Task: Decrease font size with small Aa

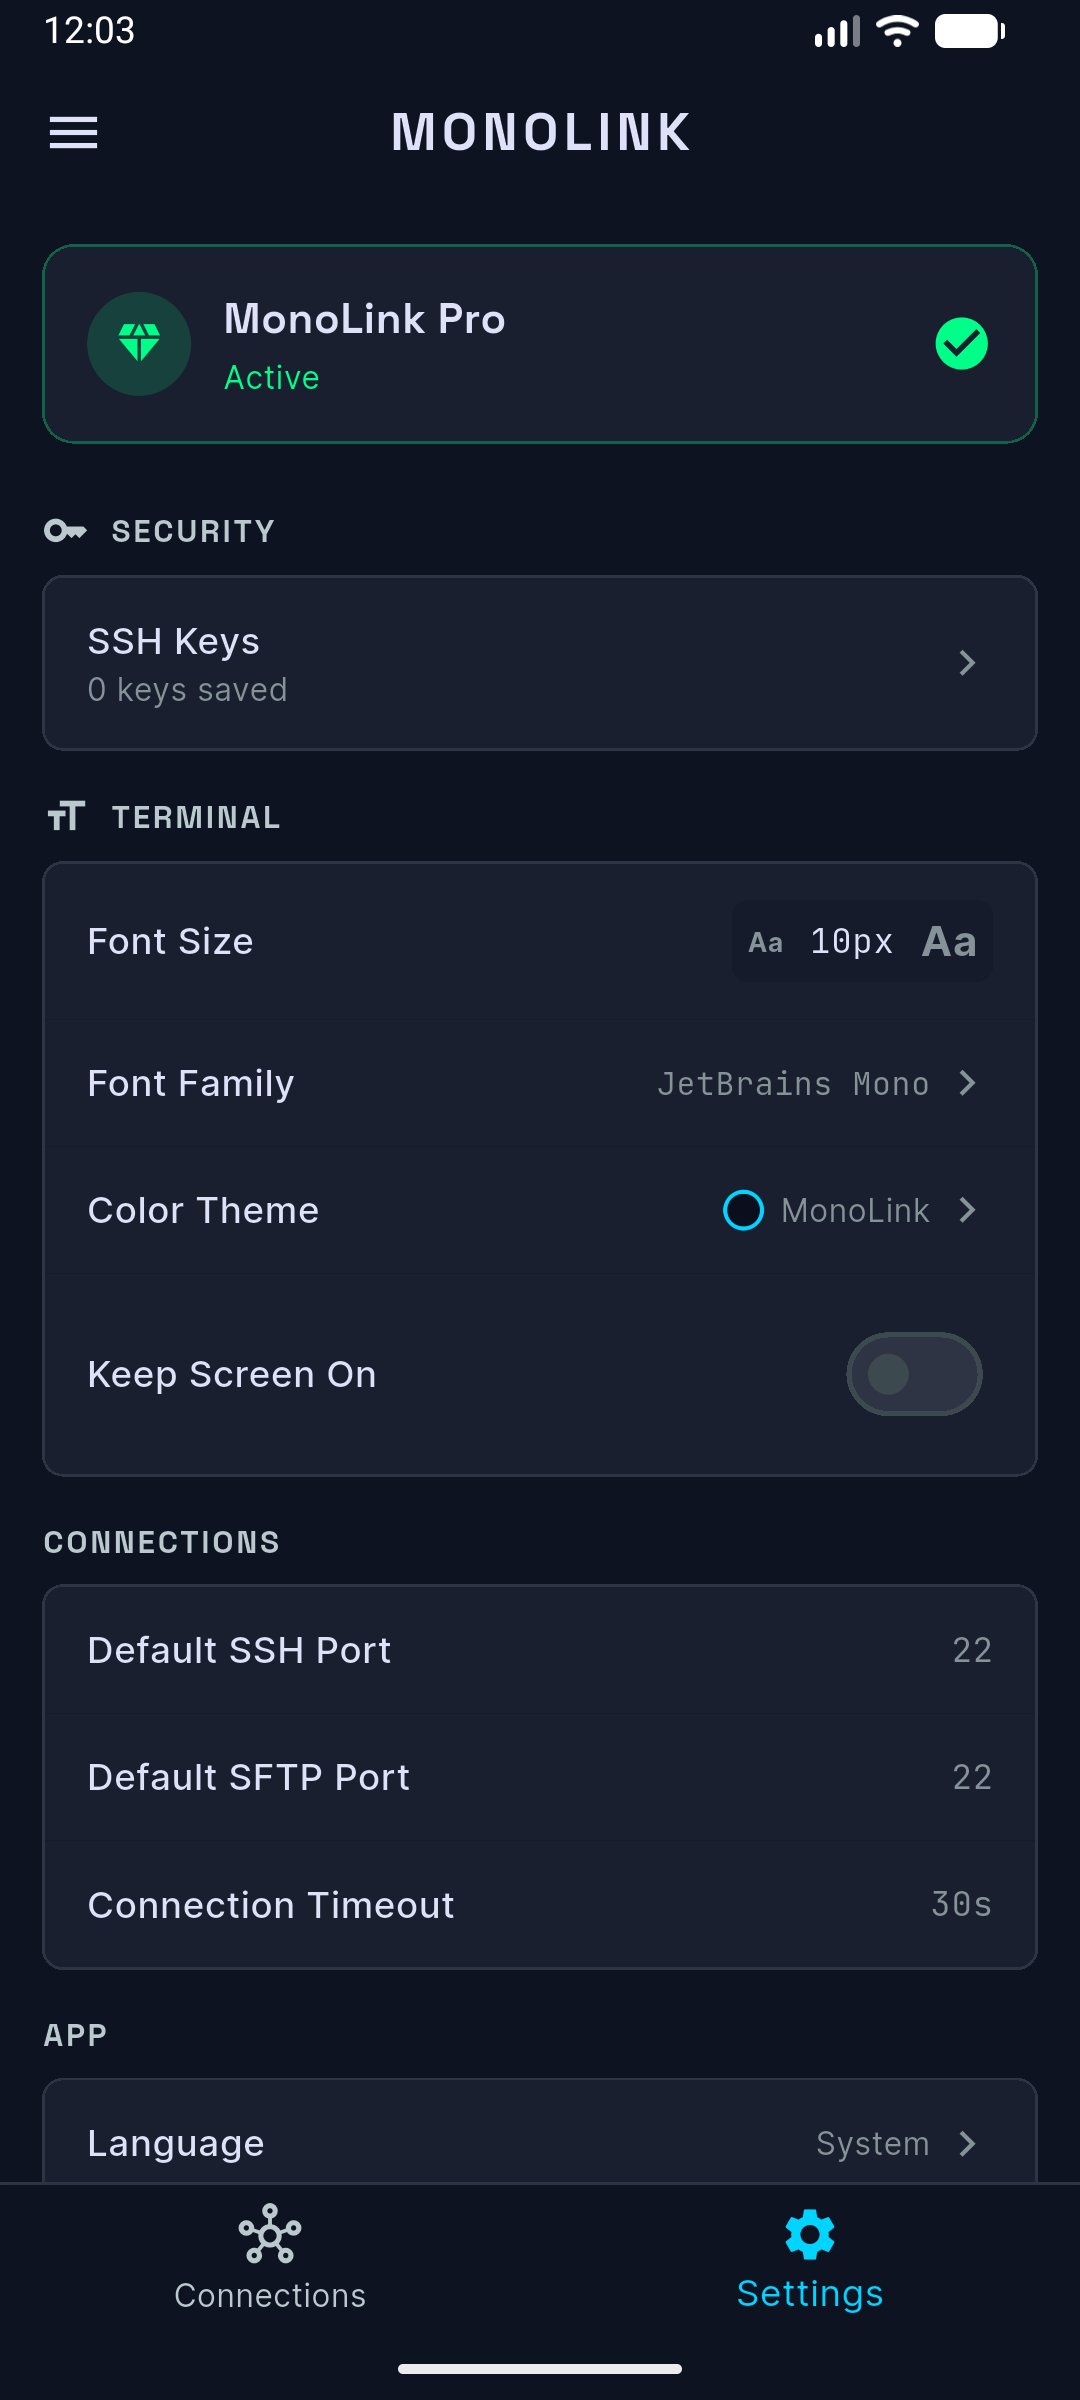Action: pos(766,942)
